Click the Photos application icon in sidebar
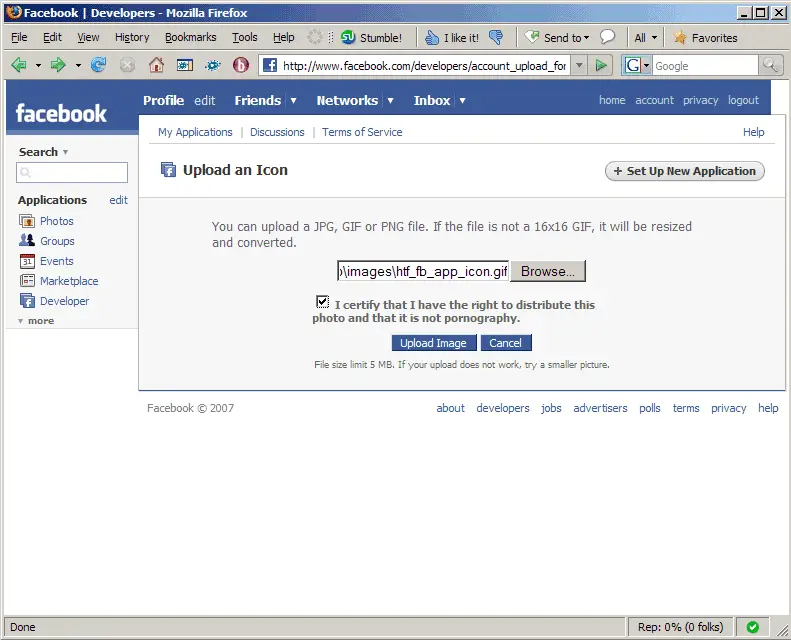 [x=27, y=221]
